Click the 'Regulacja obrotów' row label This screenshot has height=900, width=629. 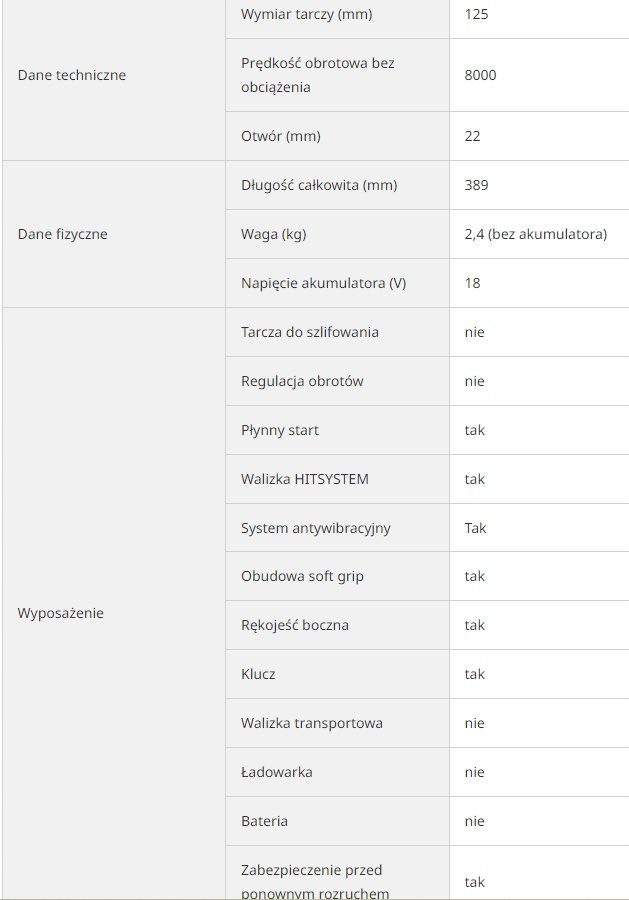point(302,381)
